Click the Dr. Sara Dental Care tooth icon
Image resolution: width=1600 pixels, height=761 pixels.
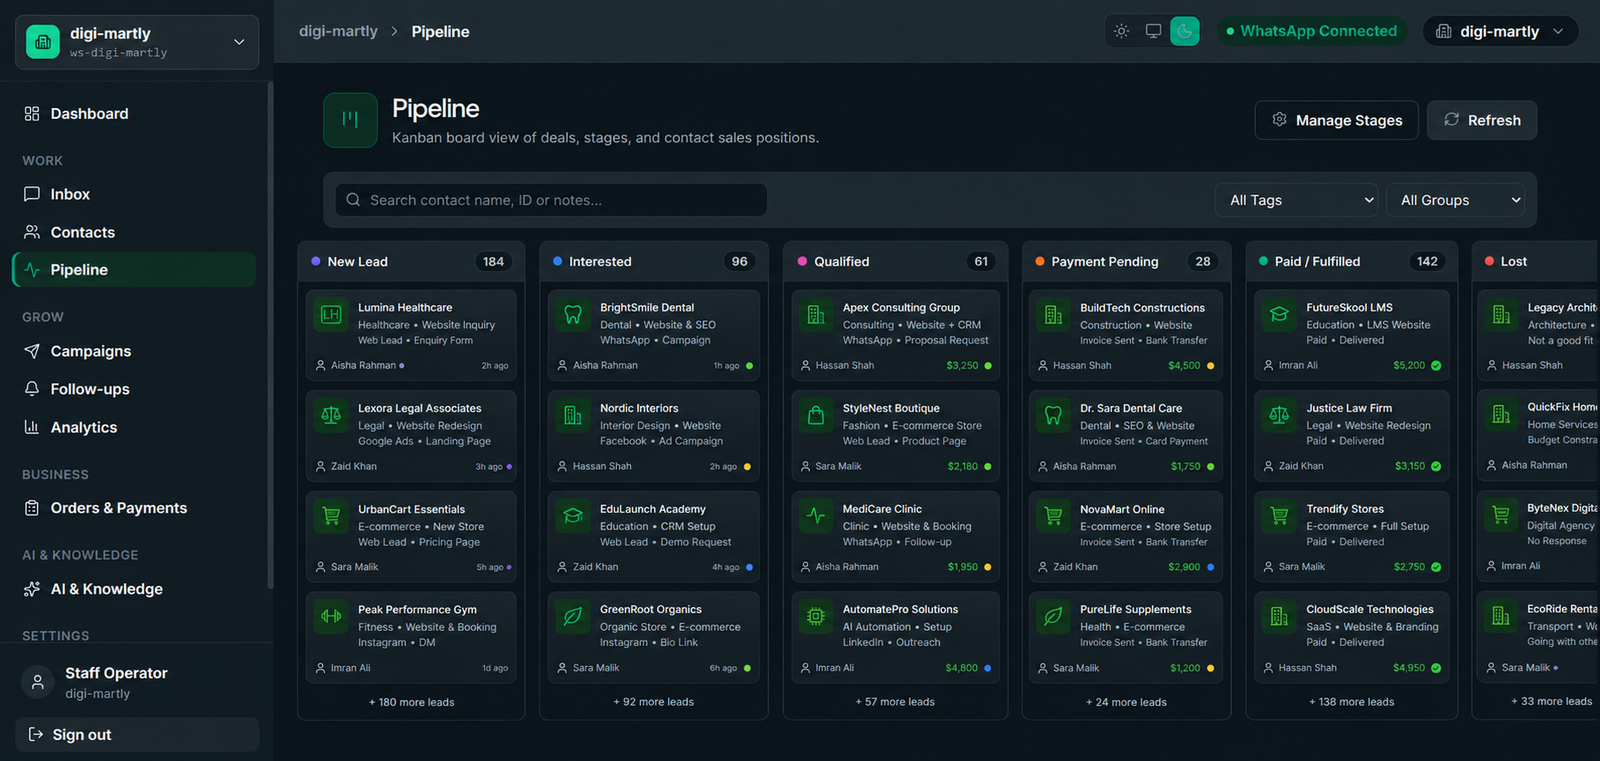[1053, 415]
